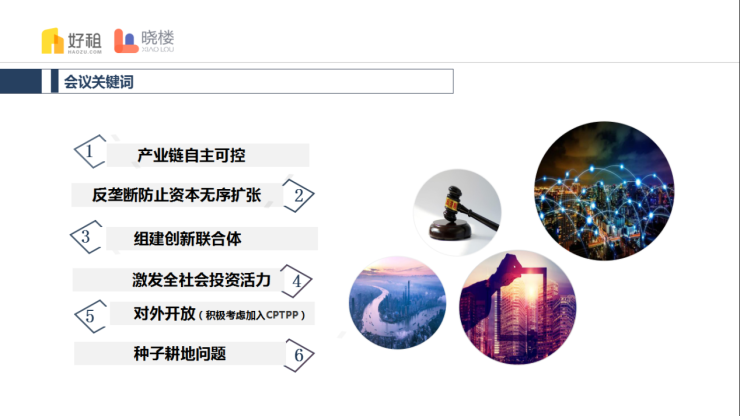The height and width of the screenshot is (416, 740).
Task: Select the number 4 diamond marker
Action: pos(296,281)
